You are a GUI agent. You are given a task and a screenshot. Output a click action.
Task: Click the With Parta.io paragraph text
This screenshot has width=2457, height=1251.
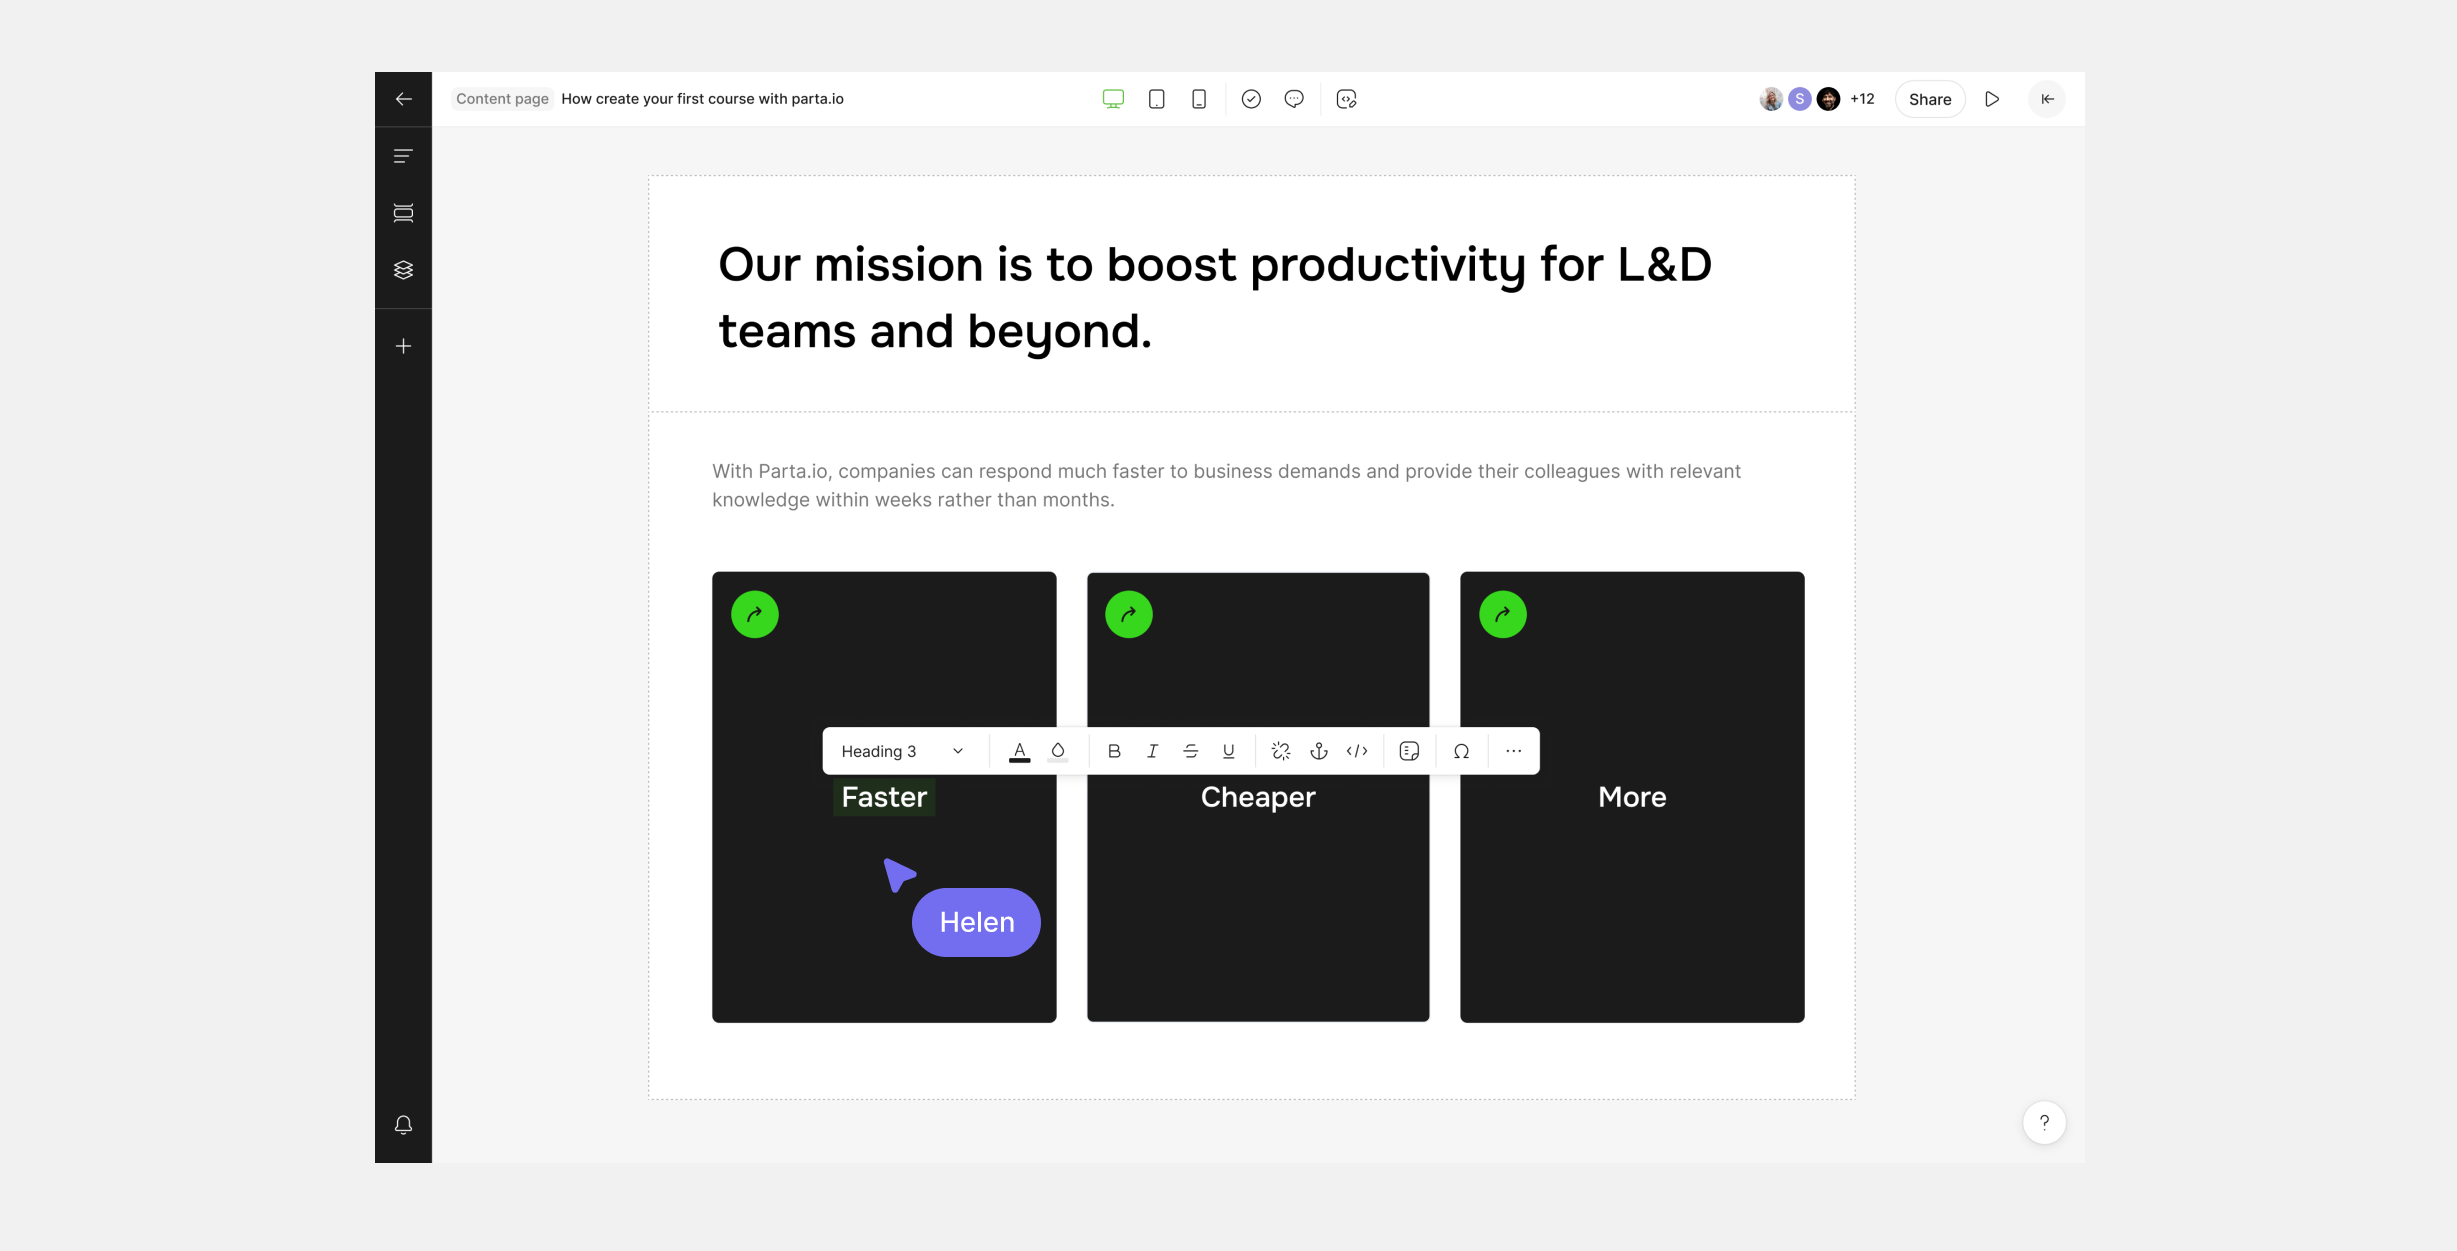point(1226,485)
